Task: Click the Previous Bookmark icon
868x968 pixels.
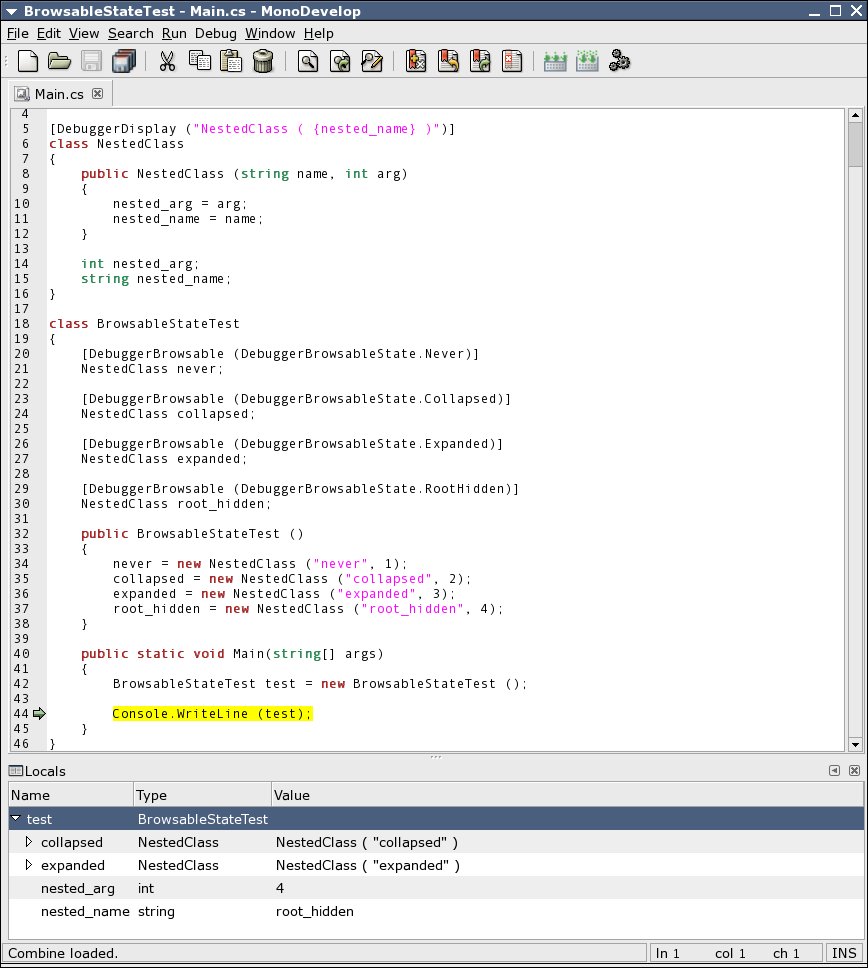Action: 448,61
